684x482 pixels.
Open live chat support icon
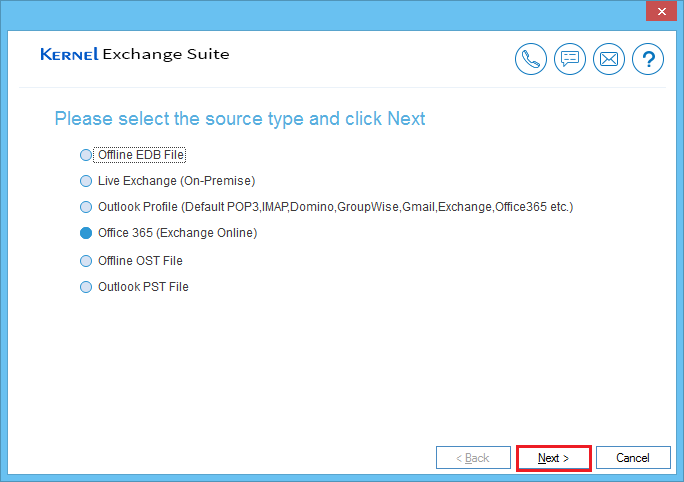point(570,59)
